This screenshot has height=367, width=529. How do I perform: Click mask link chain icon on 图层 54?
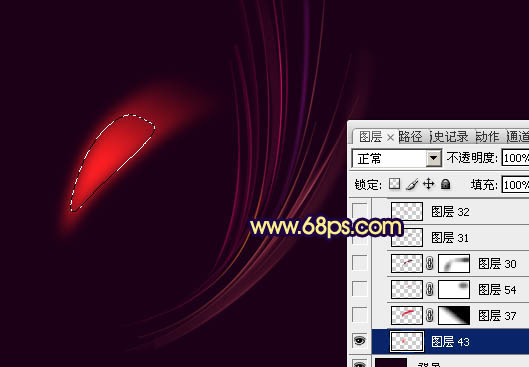click(430, 289)
